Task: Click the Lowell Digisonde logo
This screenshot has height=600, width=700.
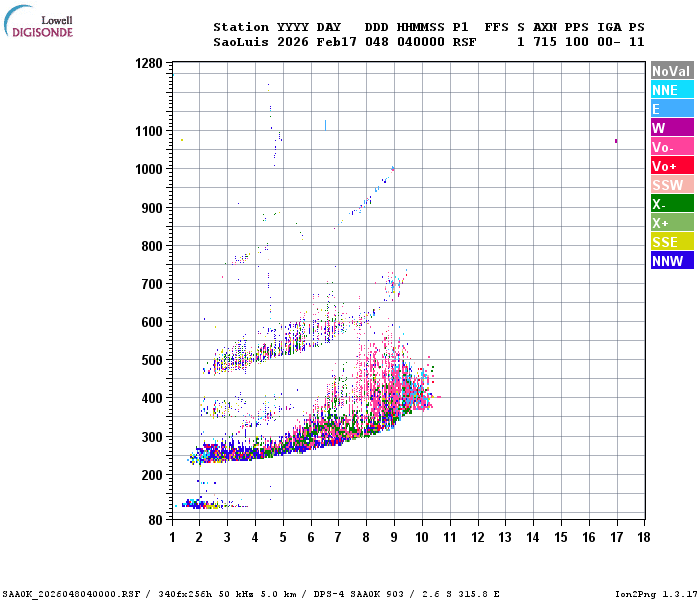Action: [38, 21]
